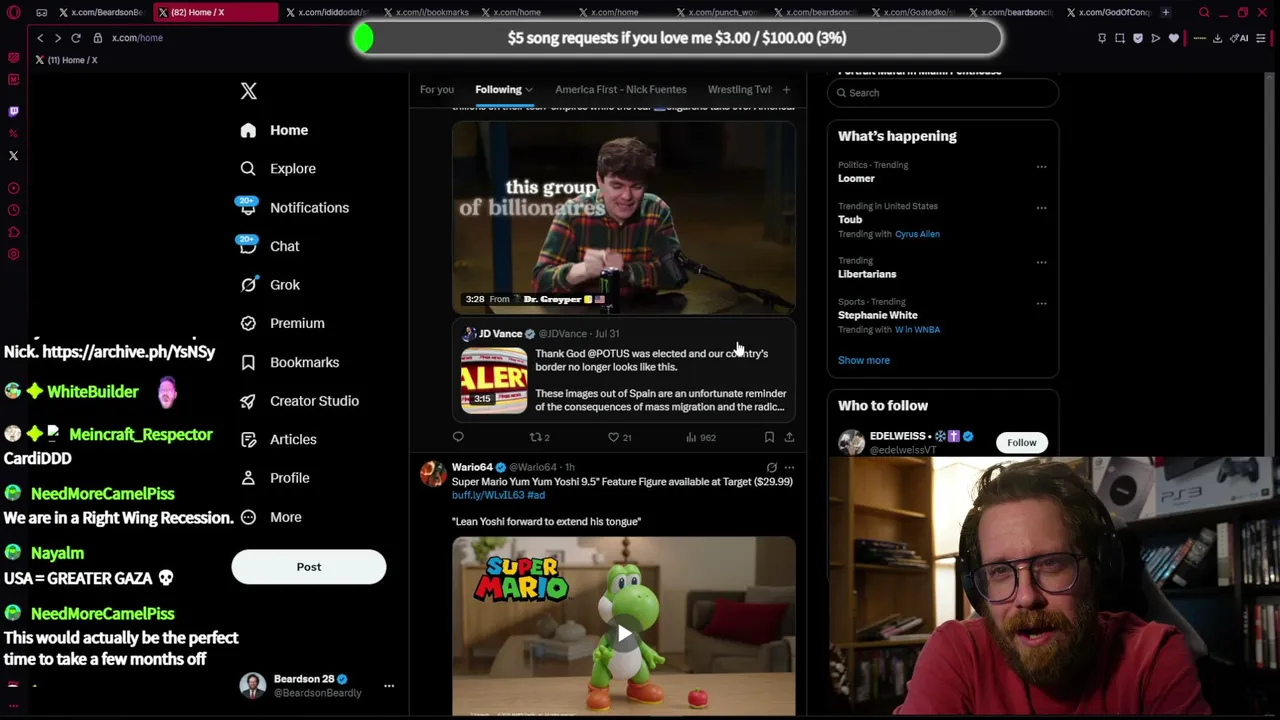The height and width of the screenshot is (720, 1280).
Task: Bookmark the post quoting JD Vance
Action: click(x=769, y=437)
